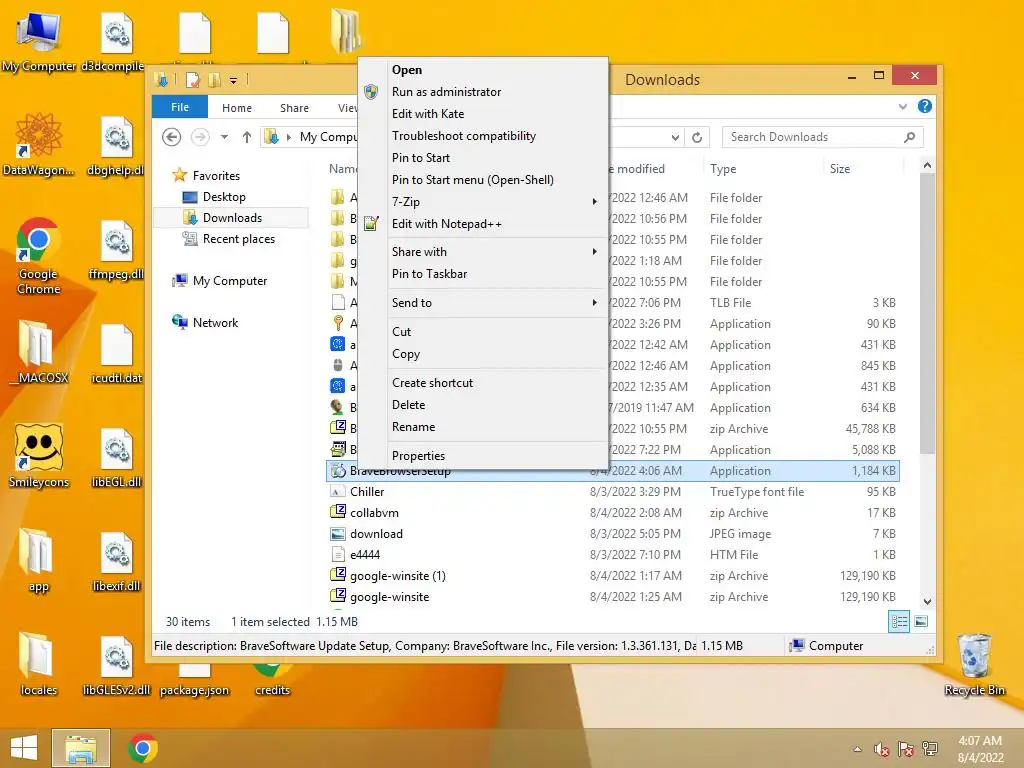Choose Troubleshoot compatibility
1024x768 pixels.
[483, 136]
